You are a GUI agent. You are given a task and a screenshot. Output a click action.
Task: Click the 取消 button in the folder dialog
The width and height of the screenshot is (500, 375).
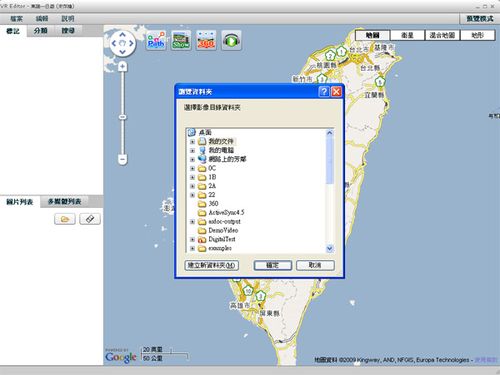[315, 265]
